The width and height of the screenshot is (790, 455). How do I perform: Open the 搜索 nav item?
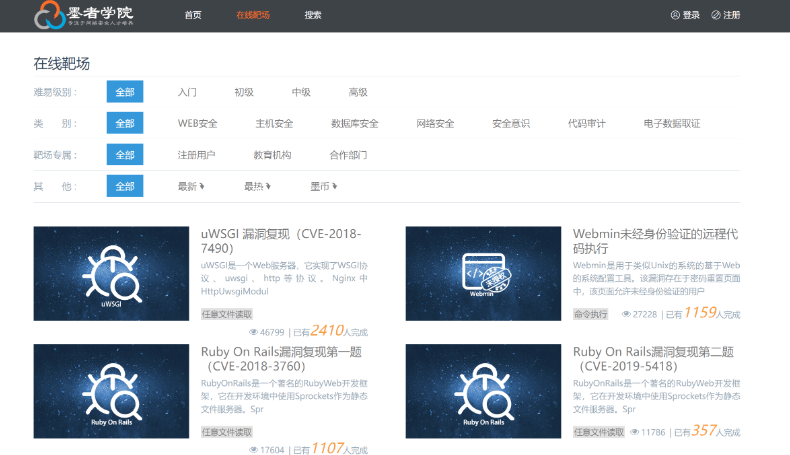[313, 15]
